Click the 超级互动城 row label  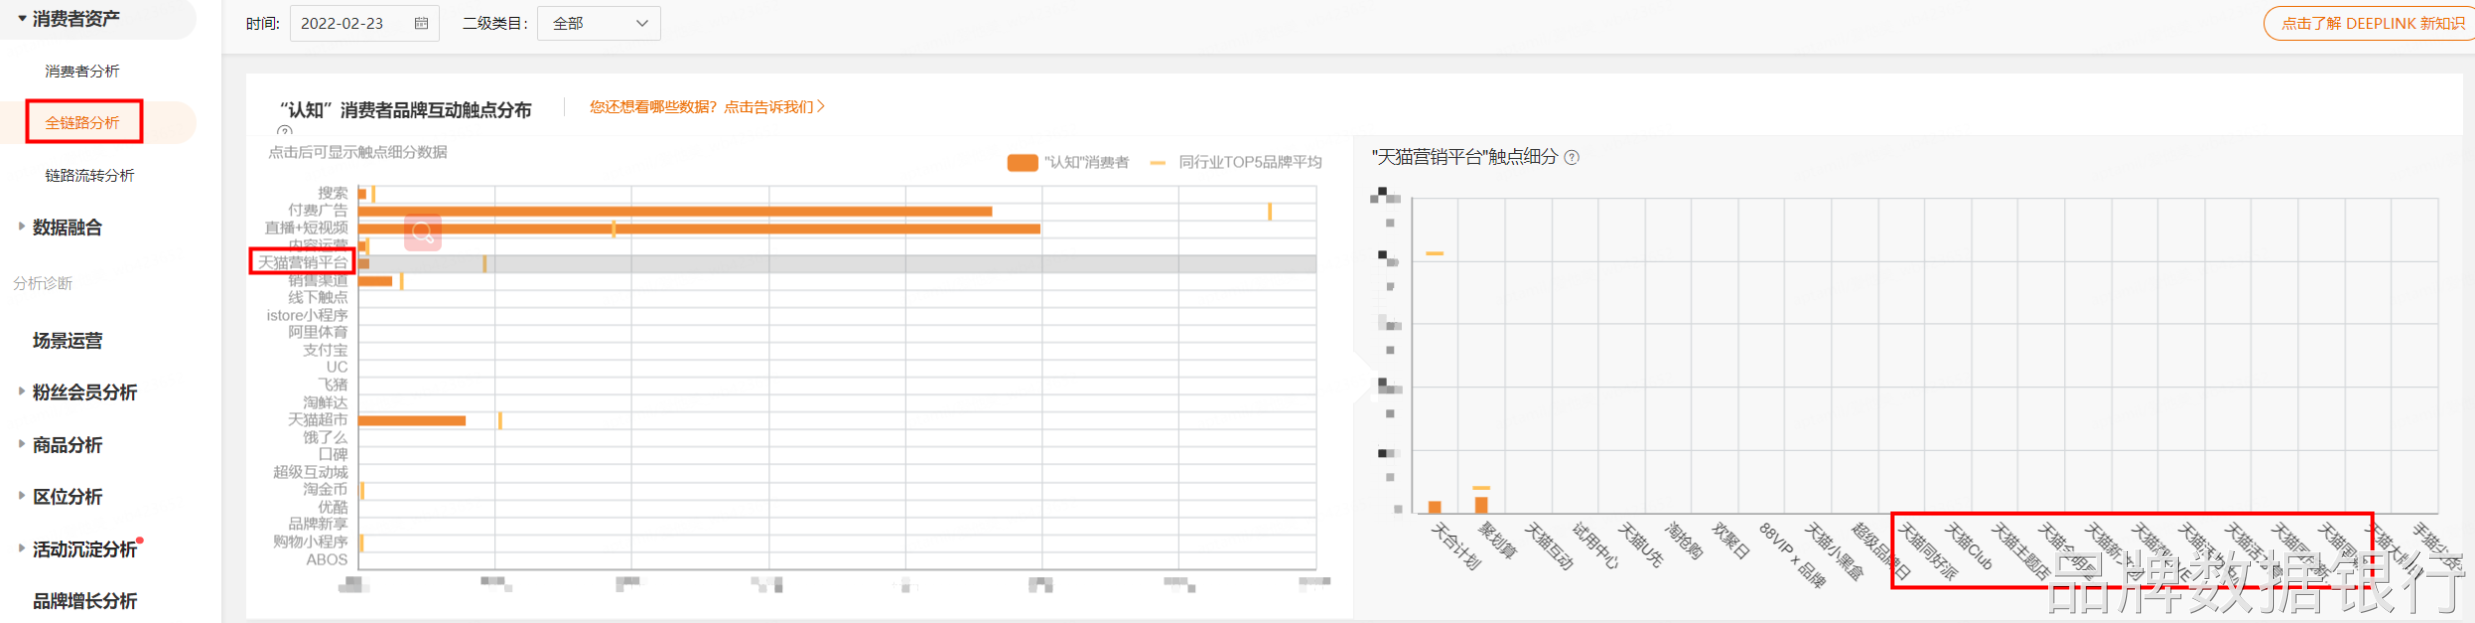point(310,472)
